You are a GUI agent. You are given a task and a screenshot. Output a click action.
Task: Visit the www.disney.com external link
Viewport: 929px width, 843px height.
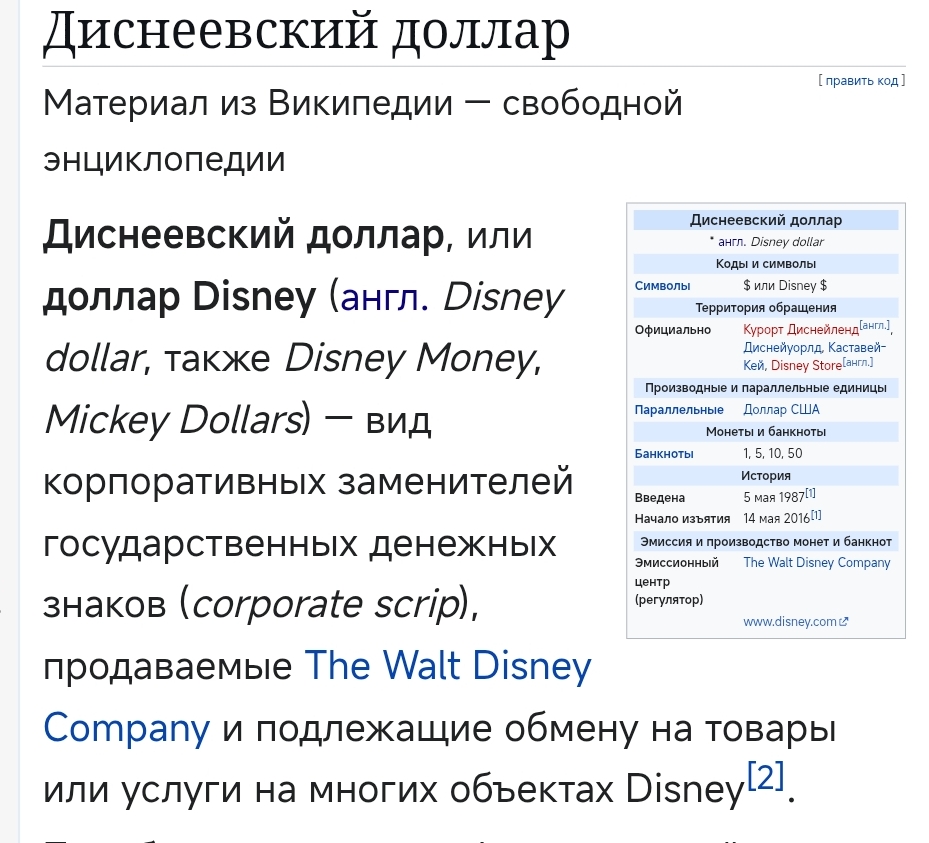[x=790, y=621]
